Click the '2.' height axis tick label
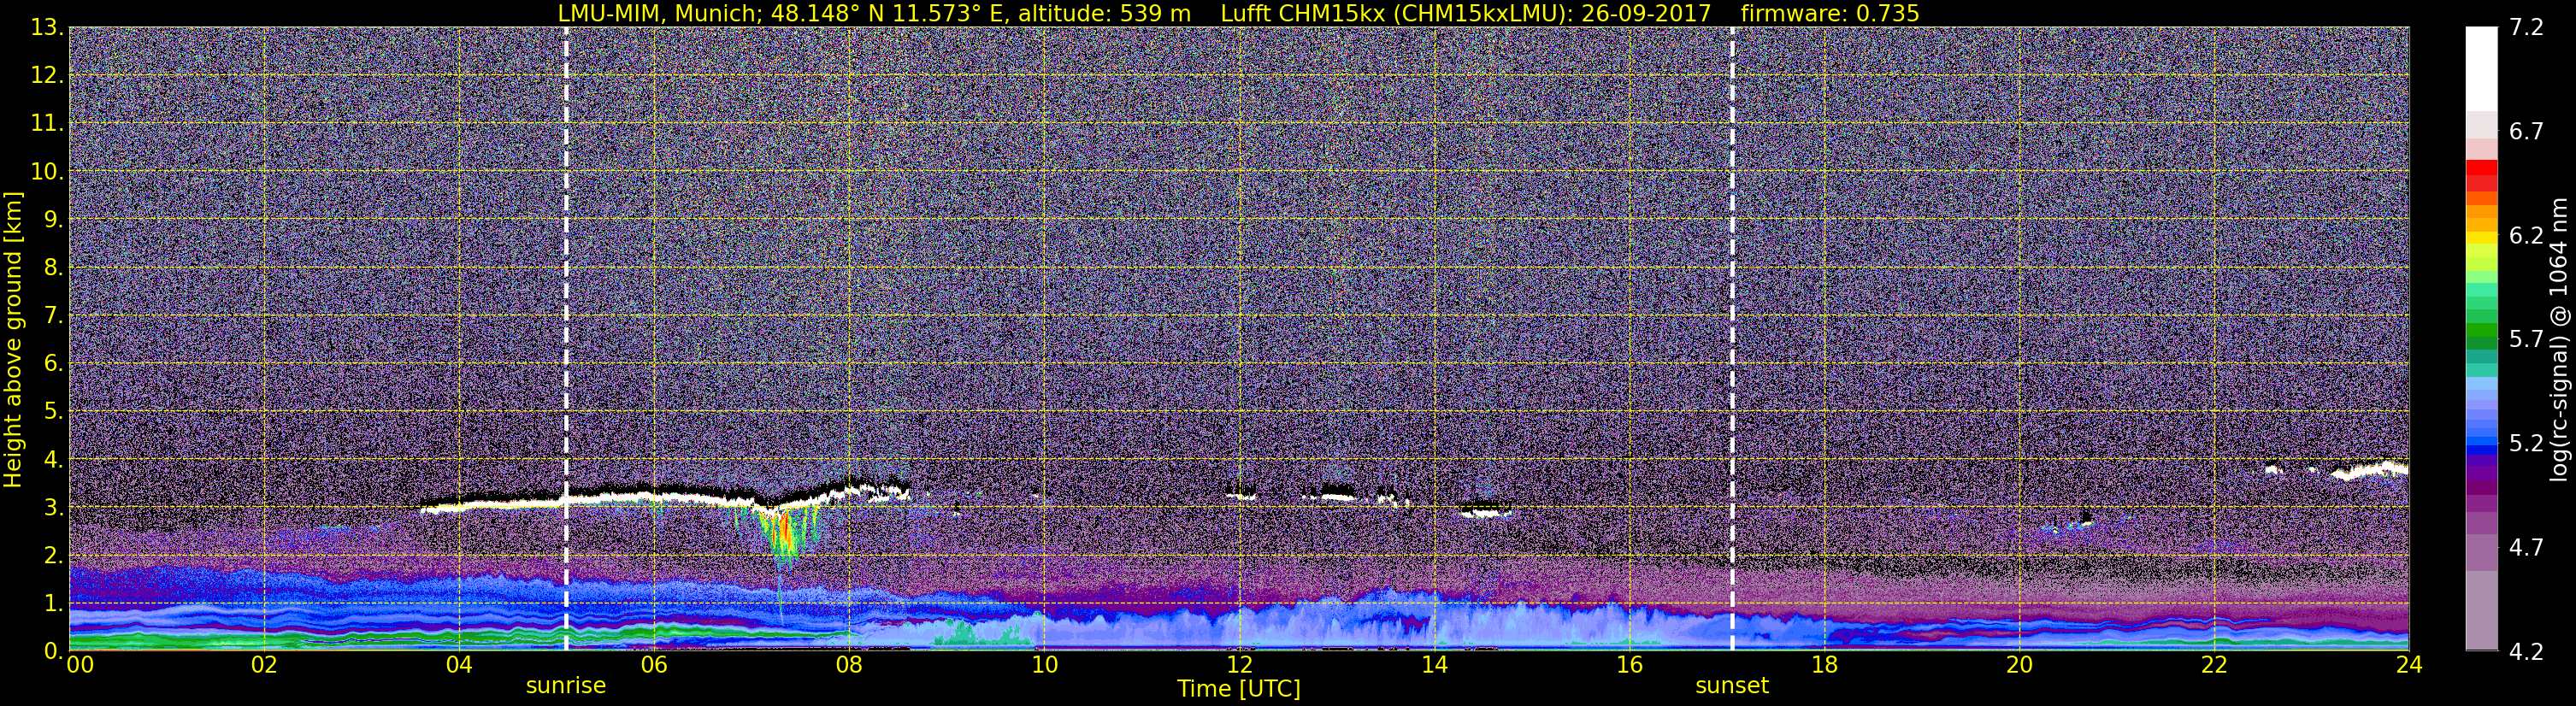 coord(53,555)
